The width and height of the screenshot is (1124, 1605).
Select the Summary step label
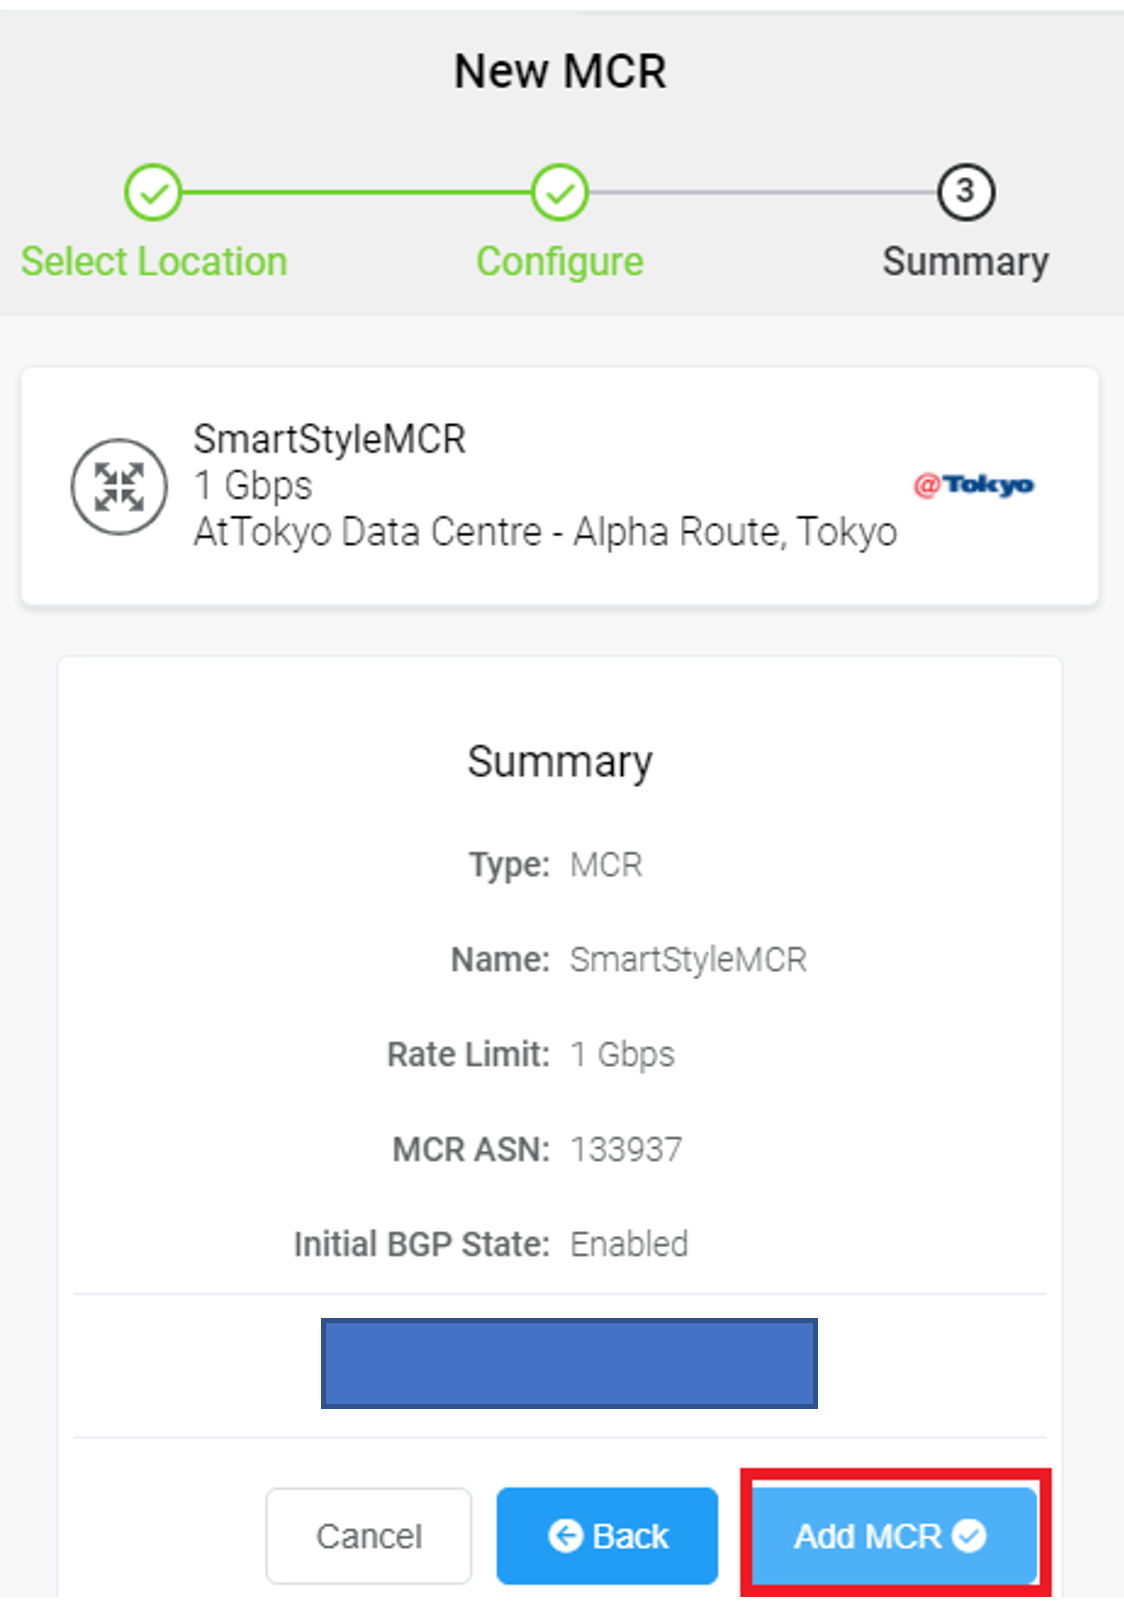coord(966,262)
